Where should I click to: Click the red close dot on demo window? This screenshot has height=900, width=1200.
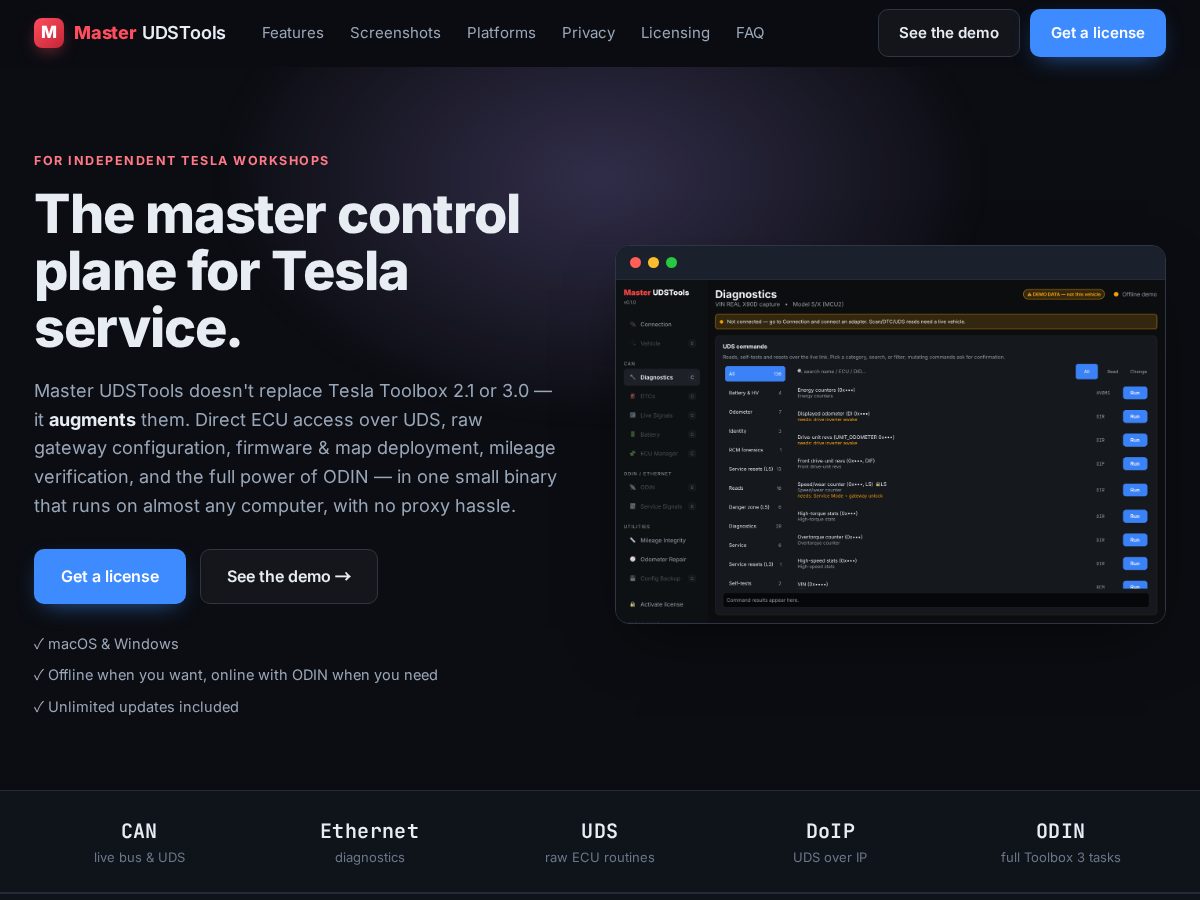[x=635, y=262]
